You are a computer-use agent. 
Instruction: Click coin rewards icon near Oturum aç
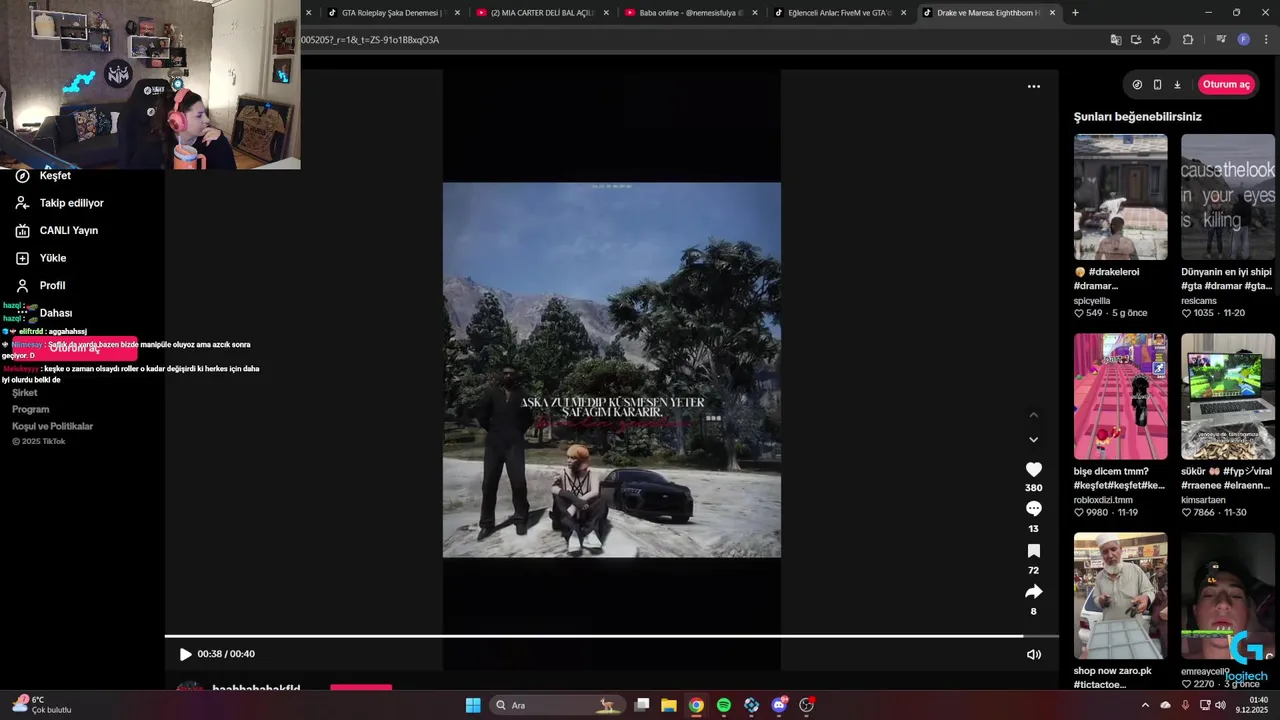(x=1137, y=85)
